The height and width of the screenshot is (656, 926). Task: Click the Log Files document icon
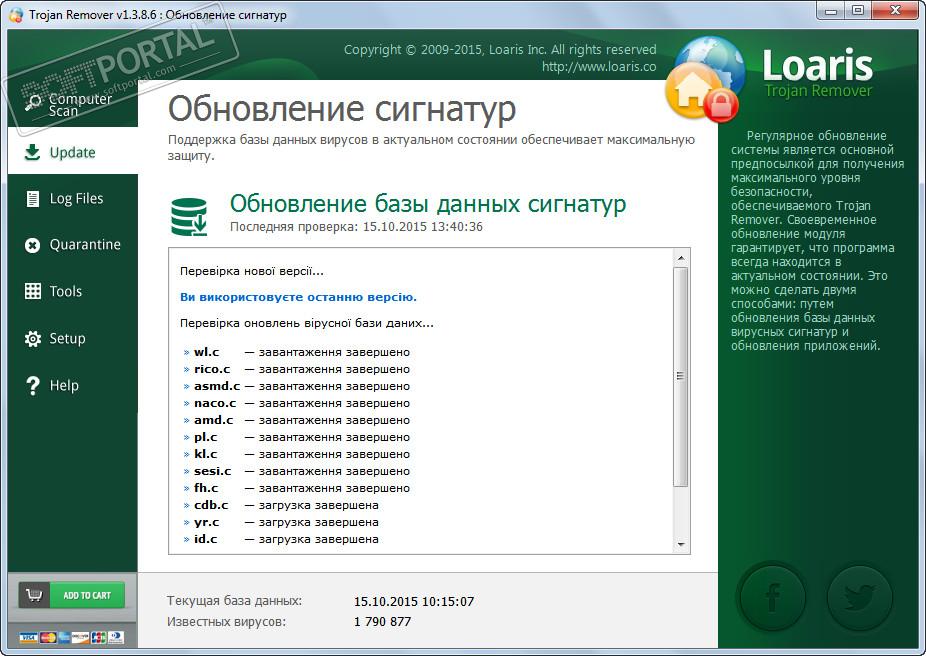pyautogui.click(x=32, y=198)
